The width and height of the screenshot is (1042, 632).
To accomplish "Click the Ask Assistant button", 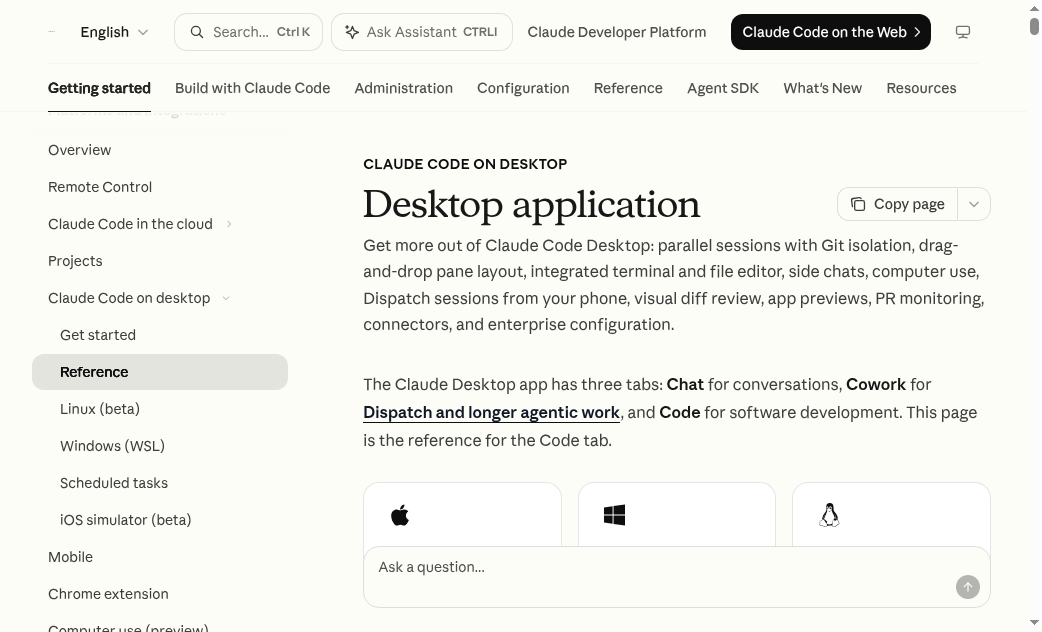I will [422, 32].
